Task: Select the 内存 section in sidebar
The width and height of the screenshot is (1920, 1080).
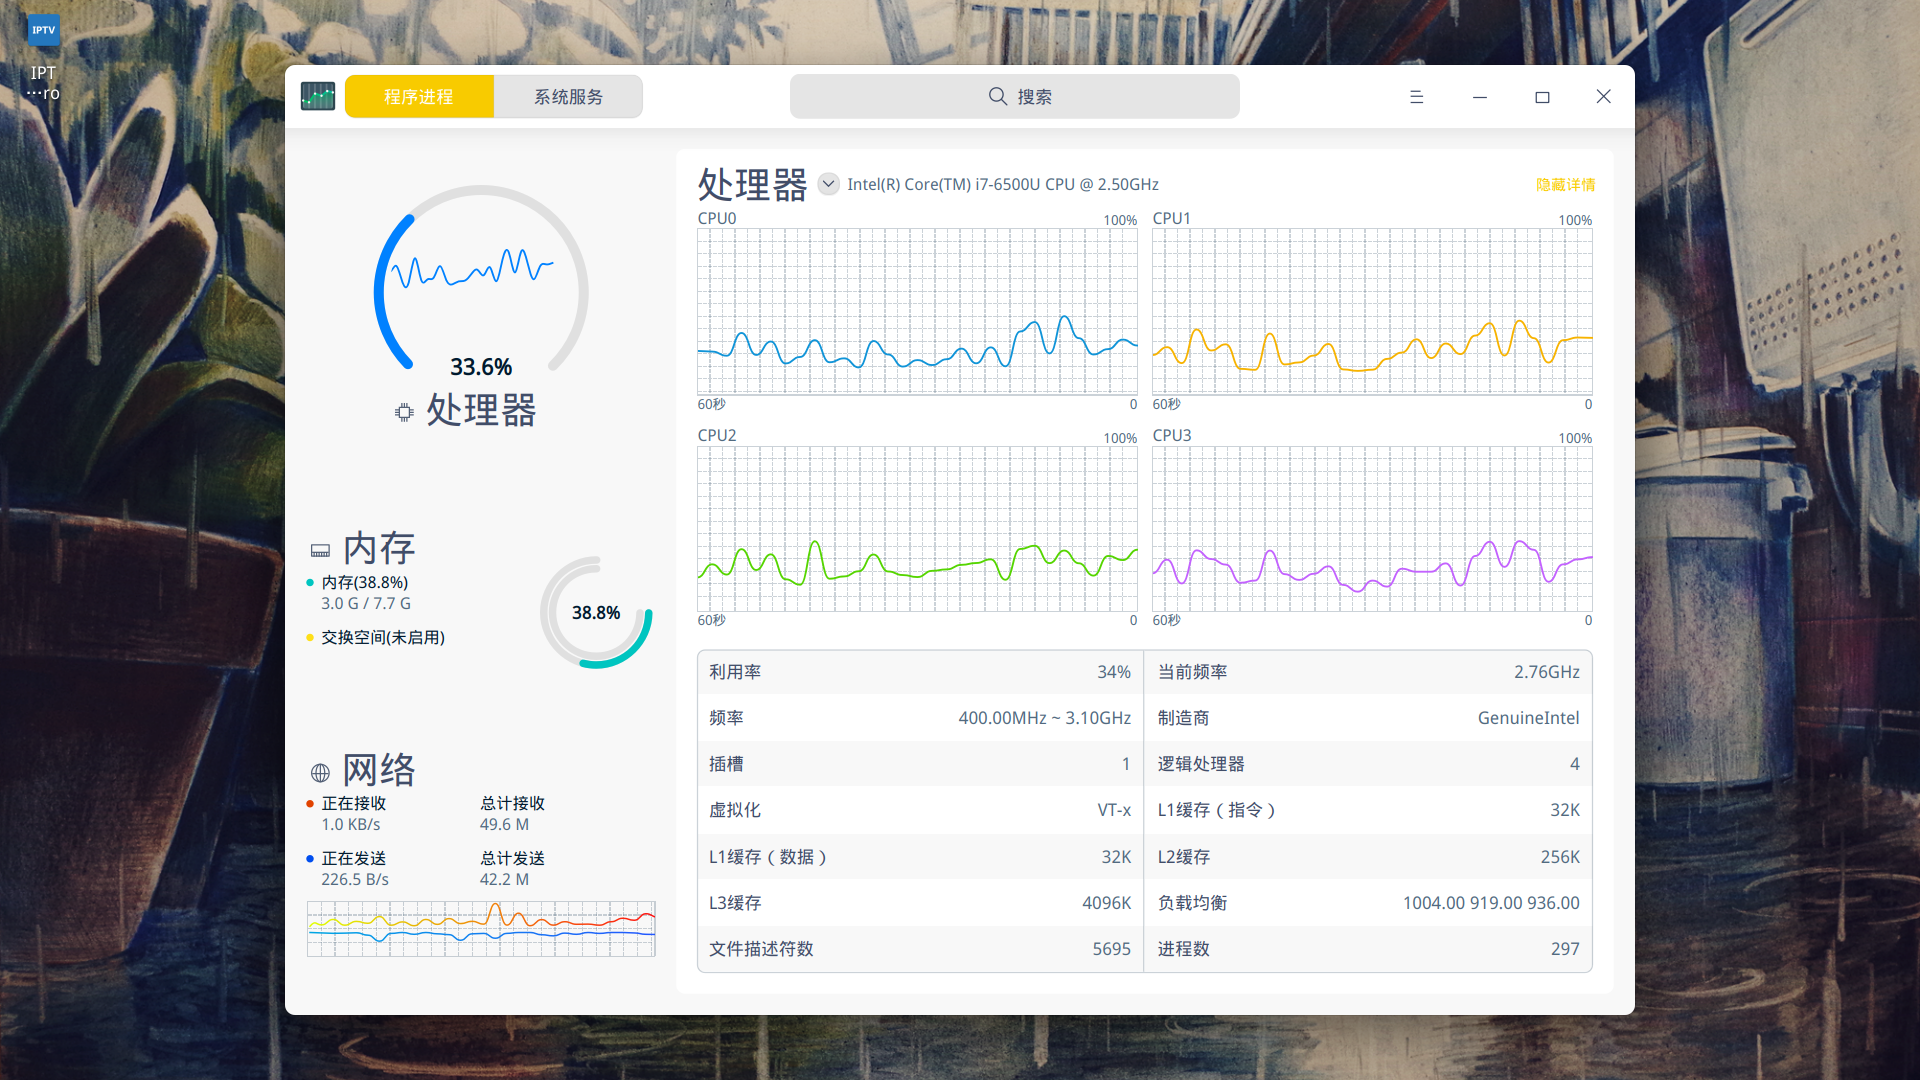Action: tap(379, 548)
